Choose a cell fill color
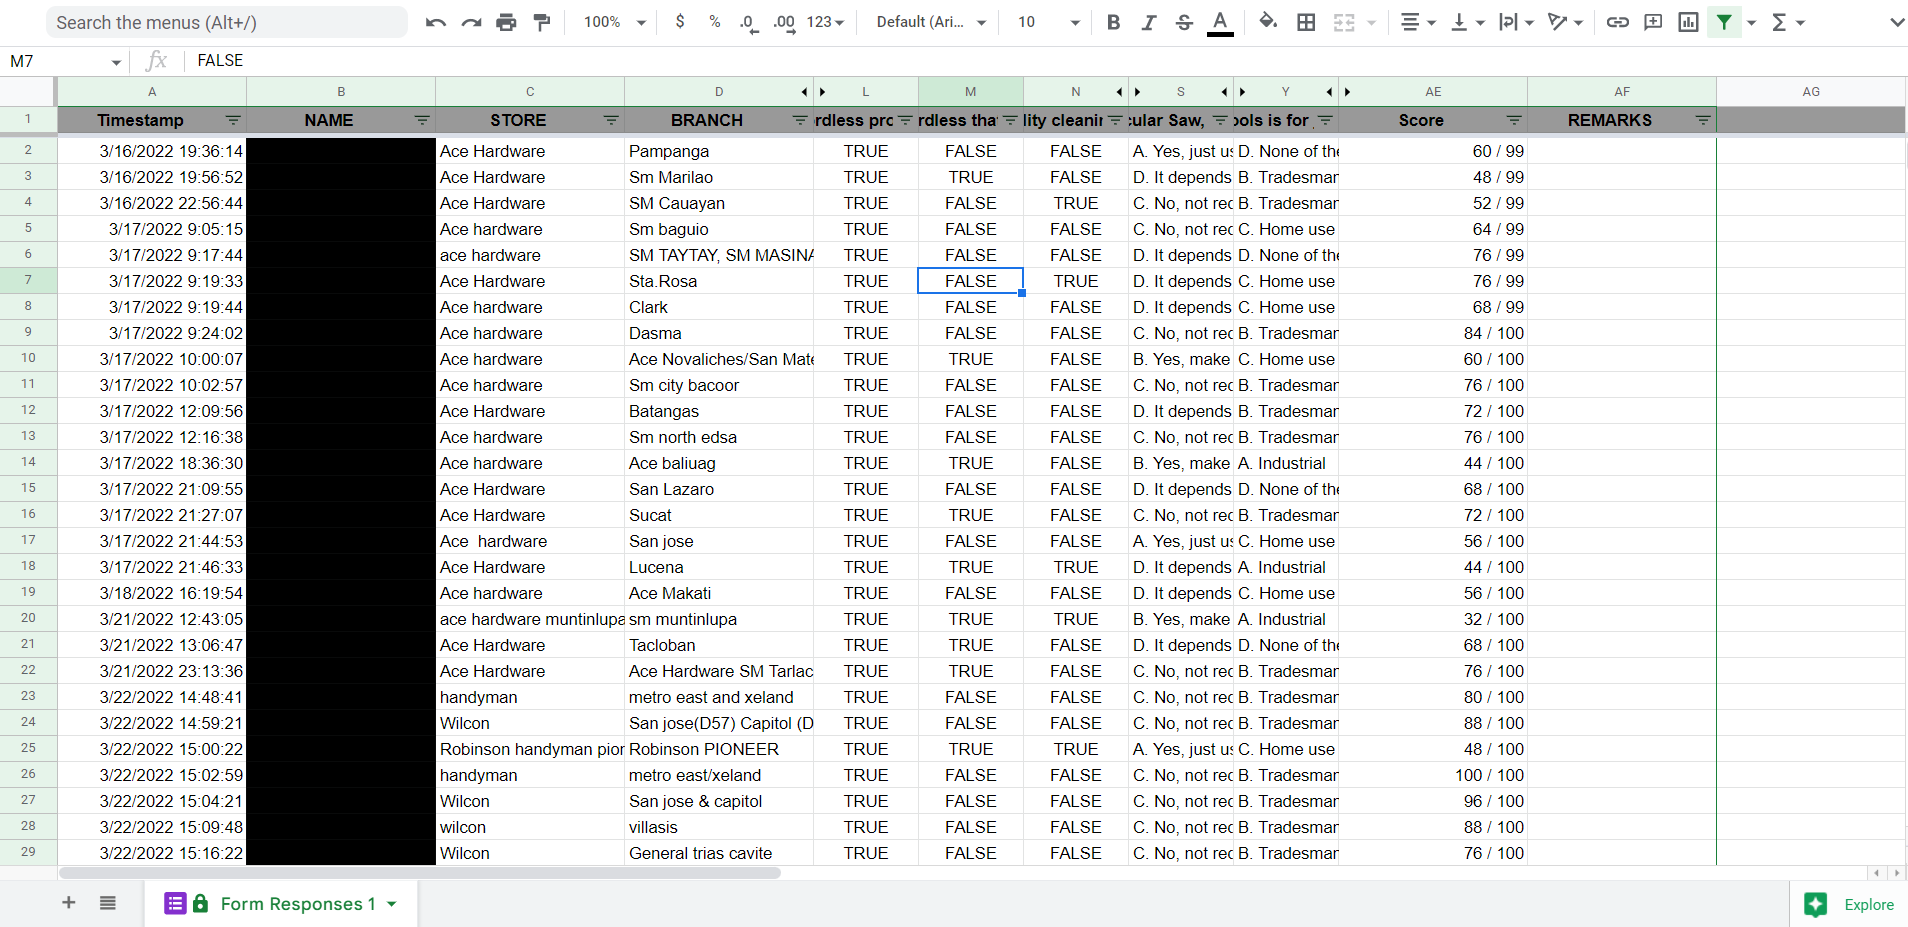The height and width of the screenshot is (927, 1908). (x=1268, y=22)
